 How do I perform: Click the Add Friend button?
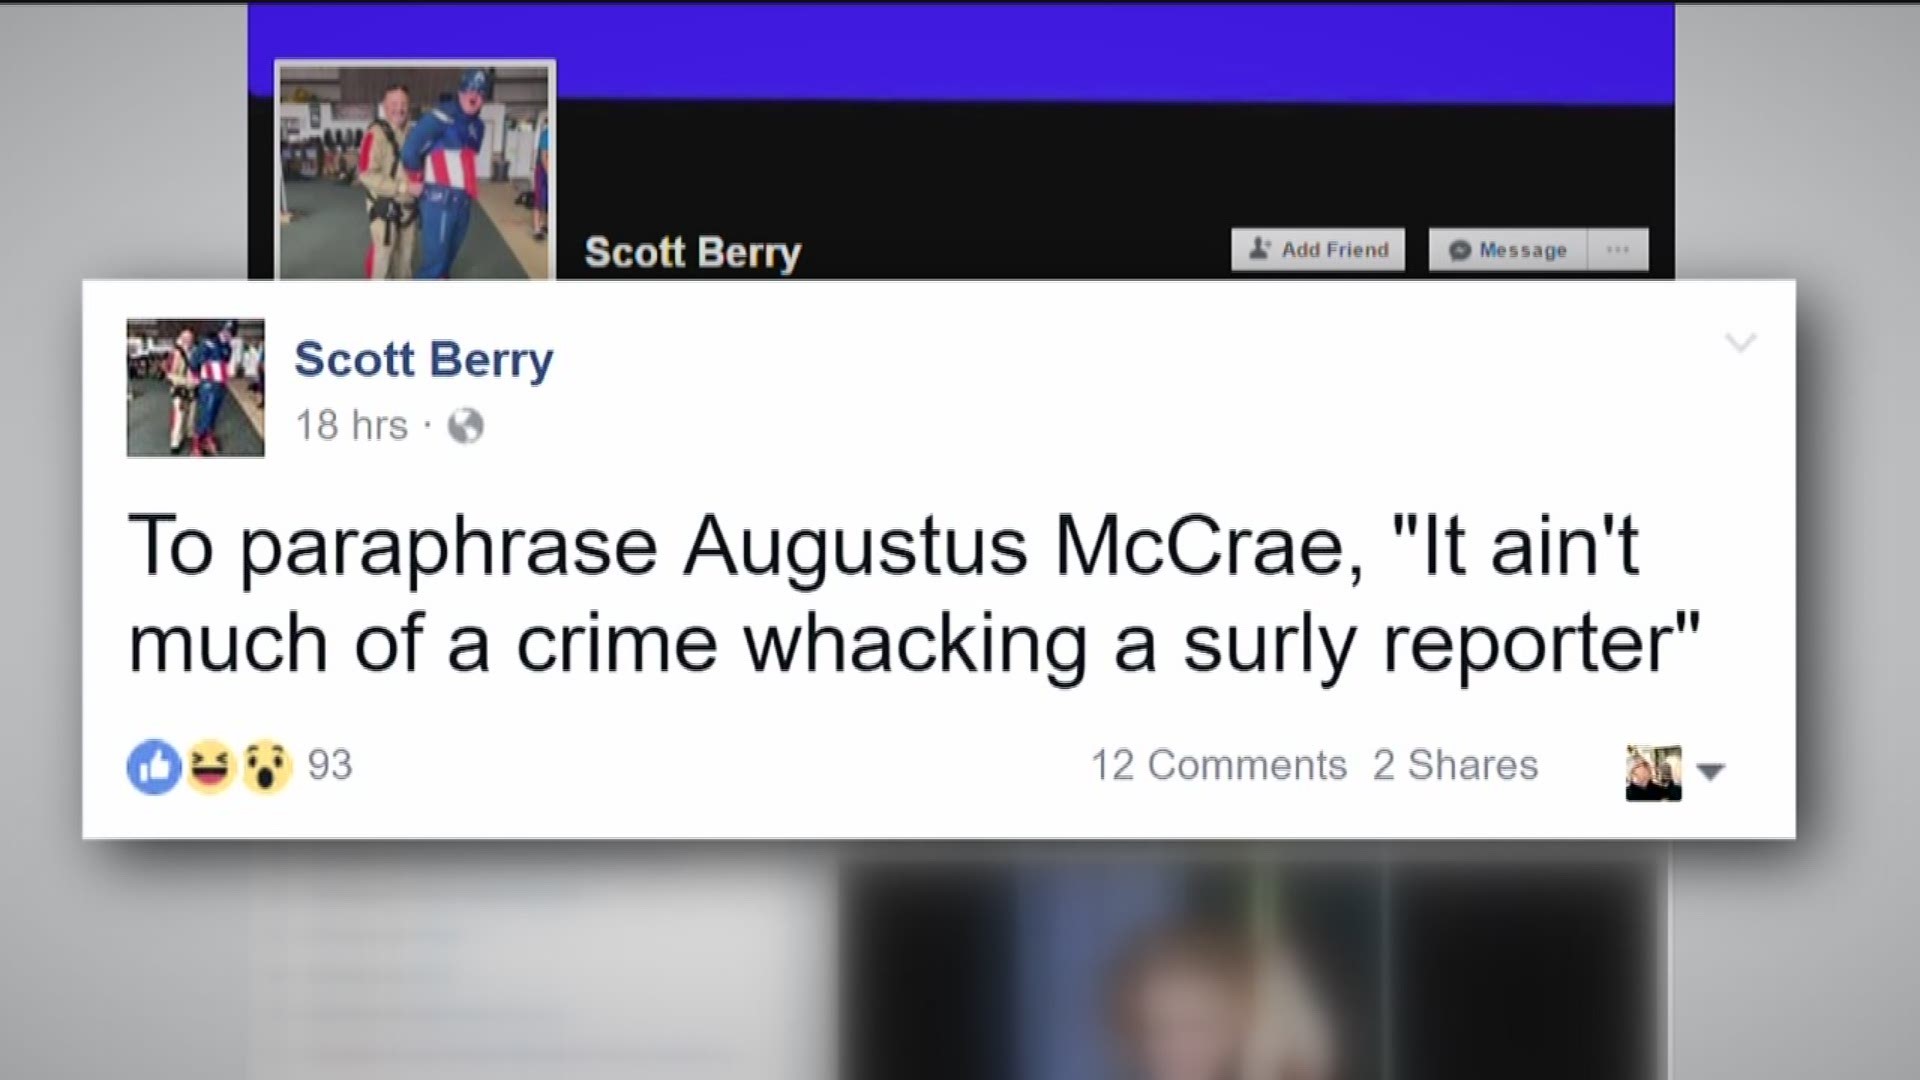pyautogui.click(x=1318, y=249)
